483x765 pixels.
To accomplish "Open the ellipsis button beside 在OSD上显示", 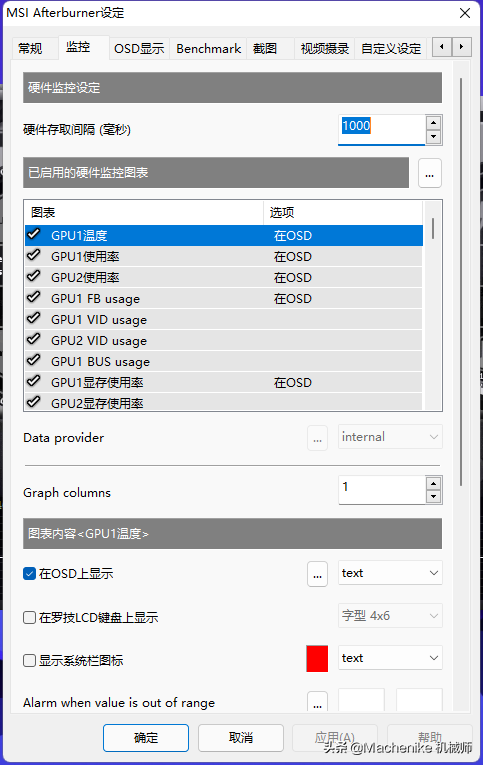I will click(318, 574).
